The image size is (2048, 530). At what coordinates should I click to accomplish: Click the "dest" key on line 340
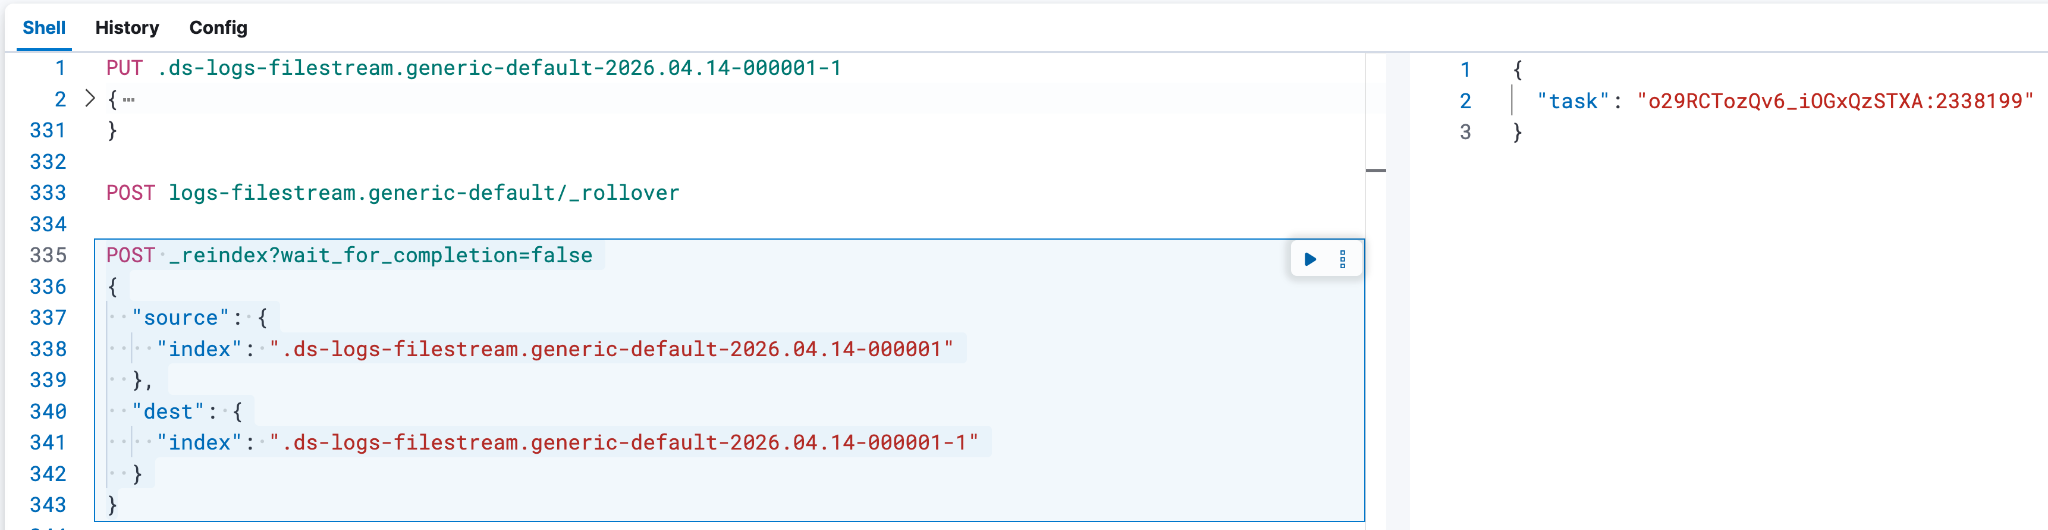point(168,411)
